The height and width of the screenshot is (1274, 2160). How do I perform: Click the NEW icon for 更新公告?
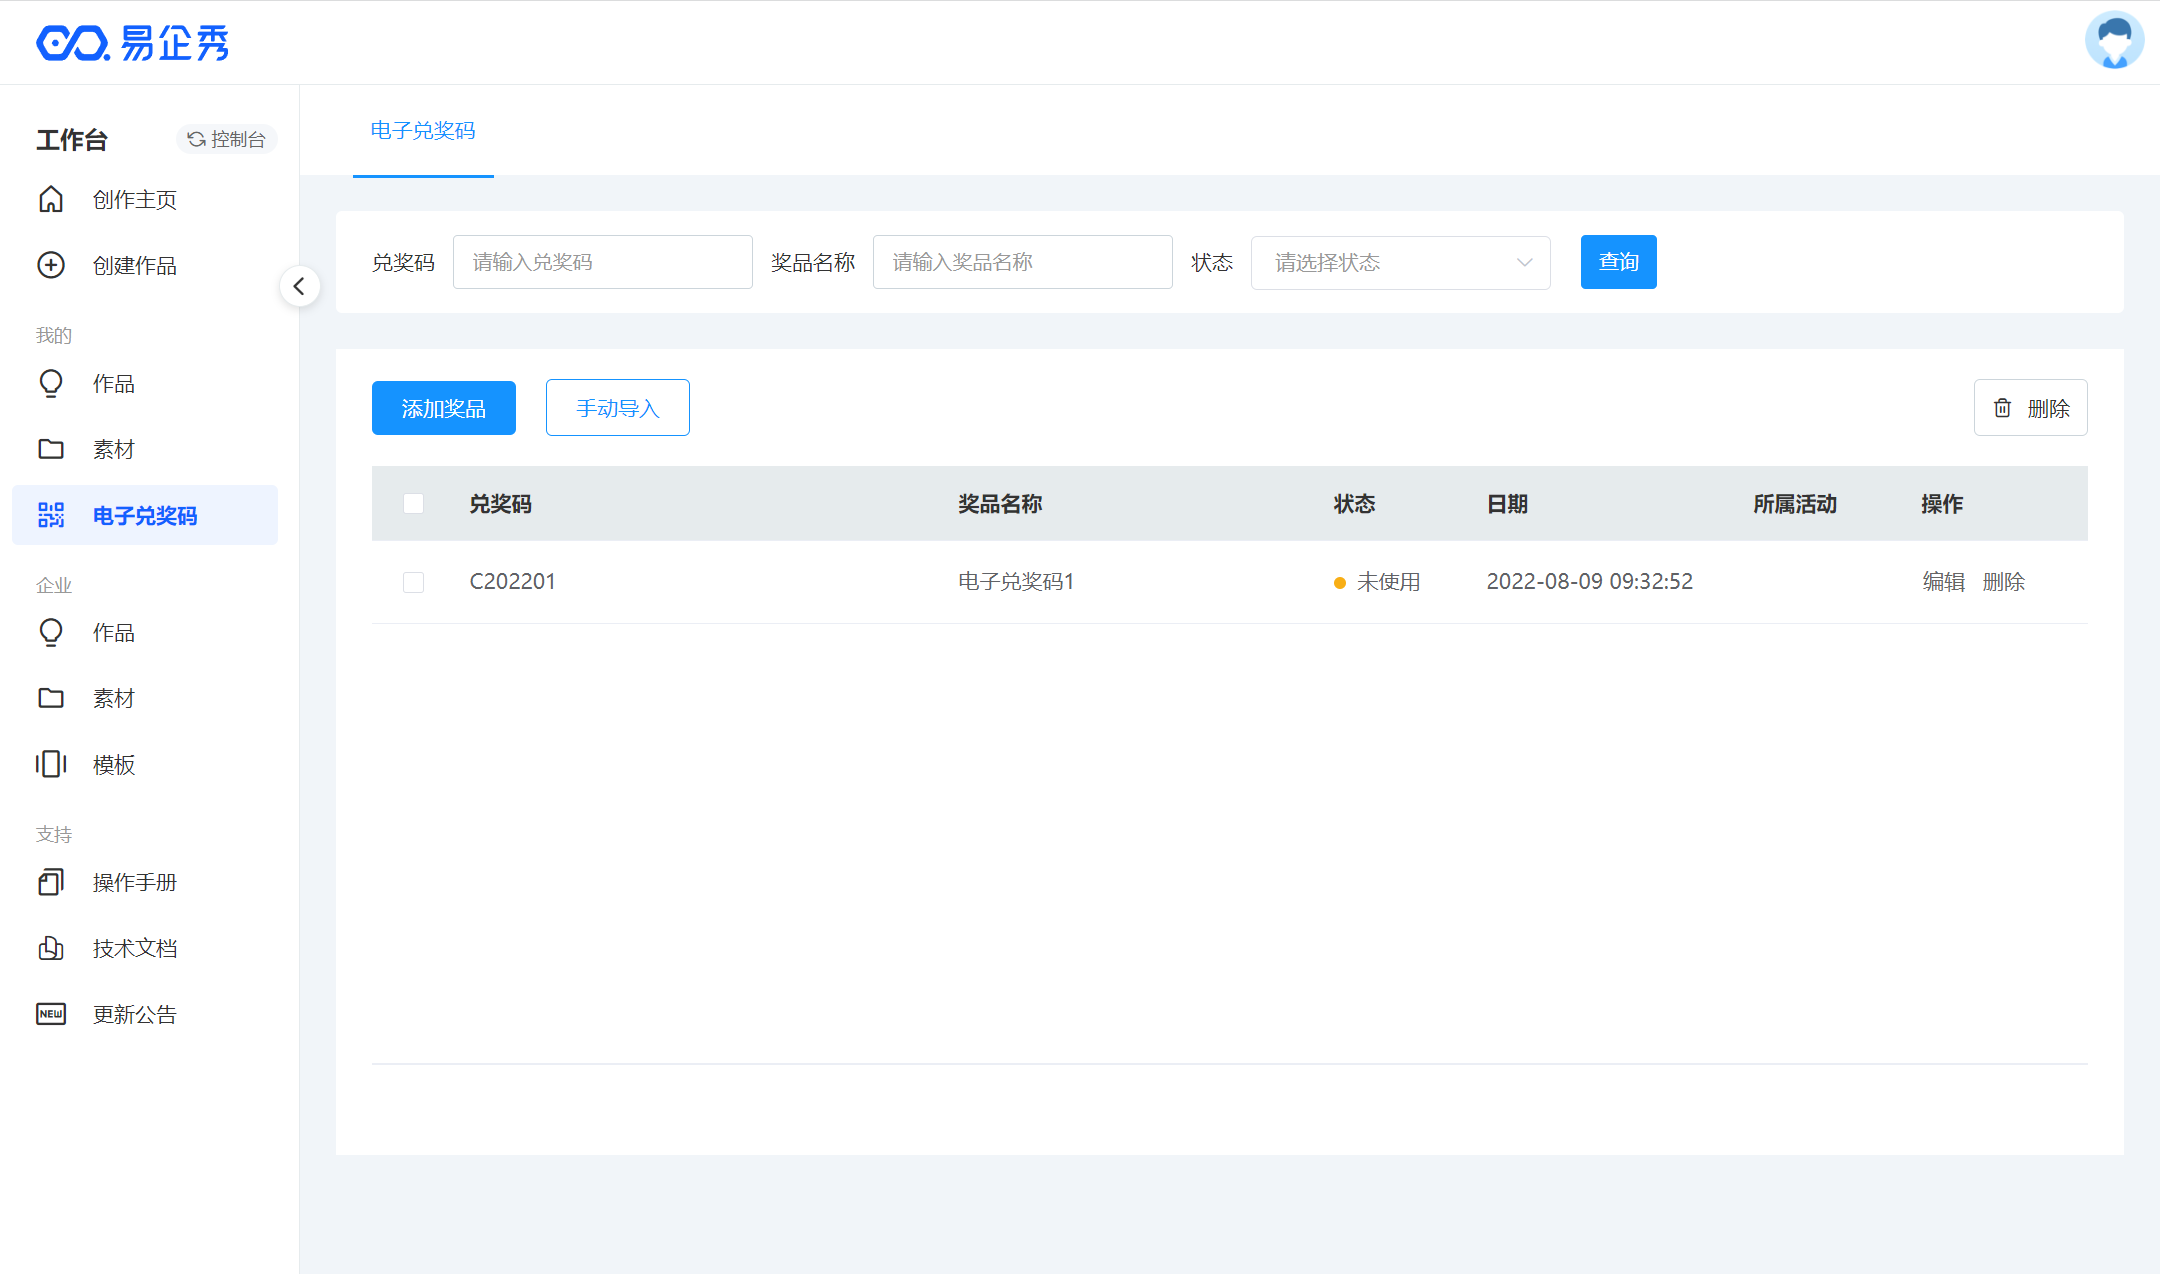click(51, 1014)
